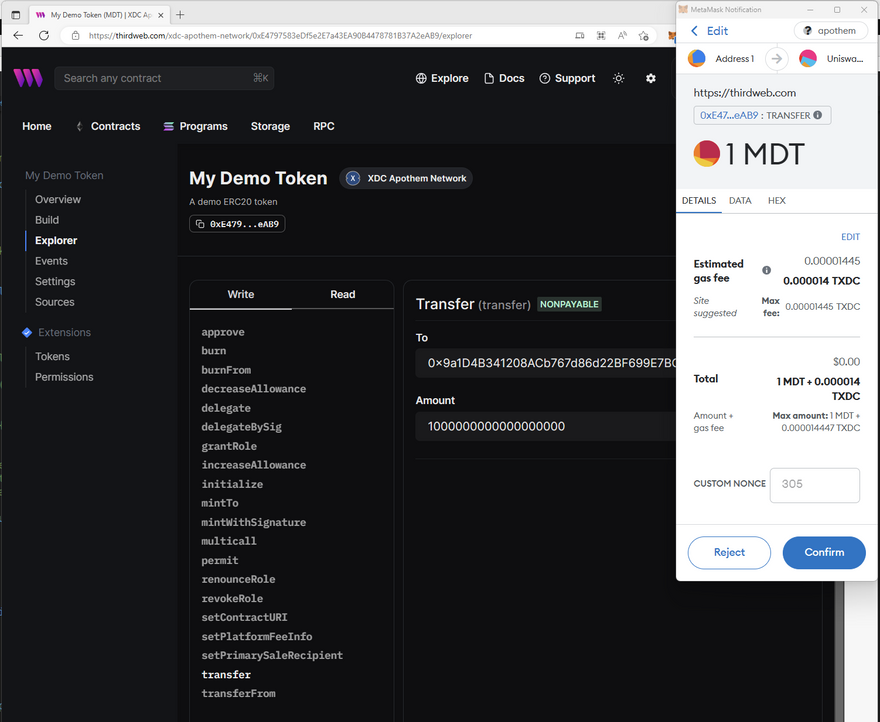880x722 pixels.
Task: Switch to MetaMask HEX tab
Action: [777, 200]
